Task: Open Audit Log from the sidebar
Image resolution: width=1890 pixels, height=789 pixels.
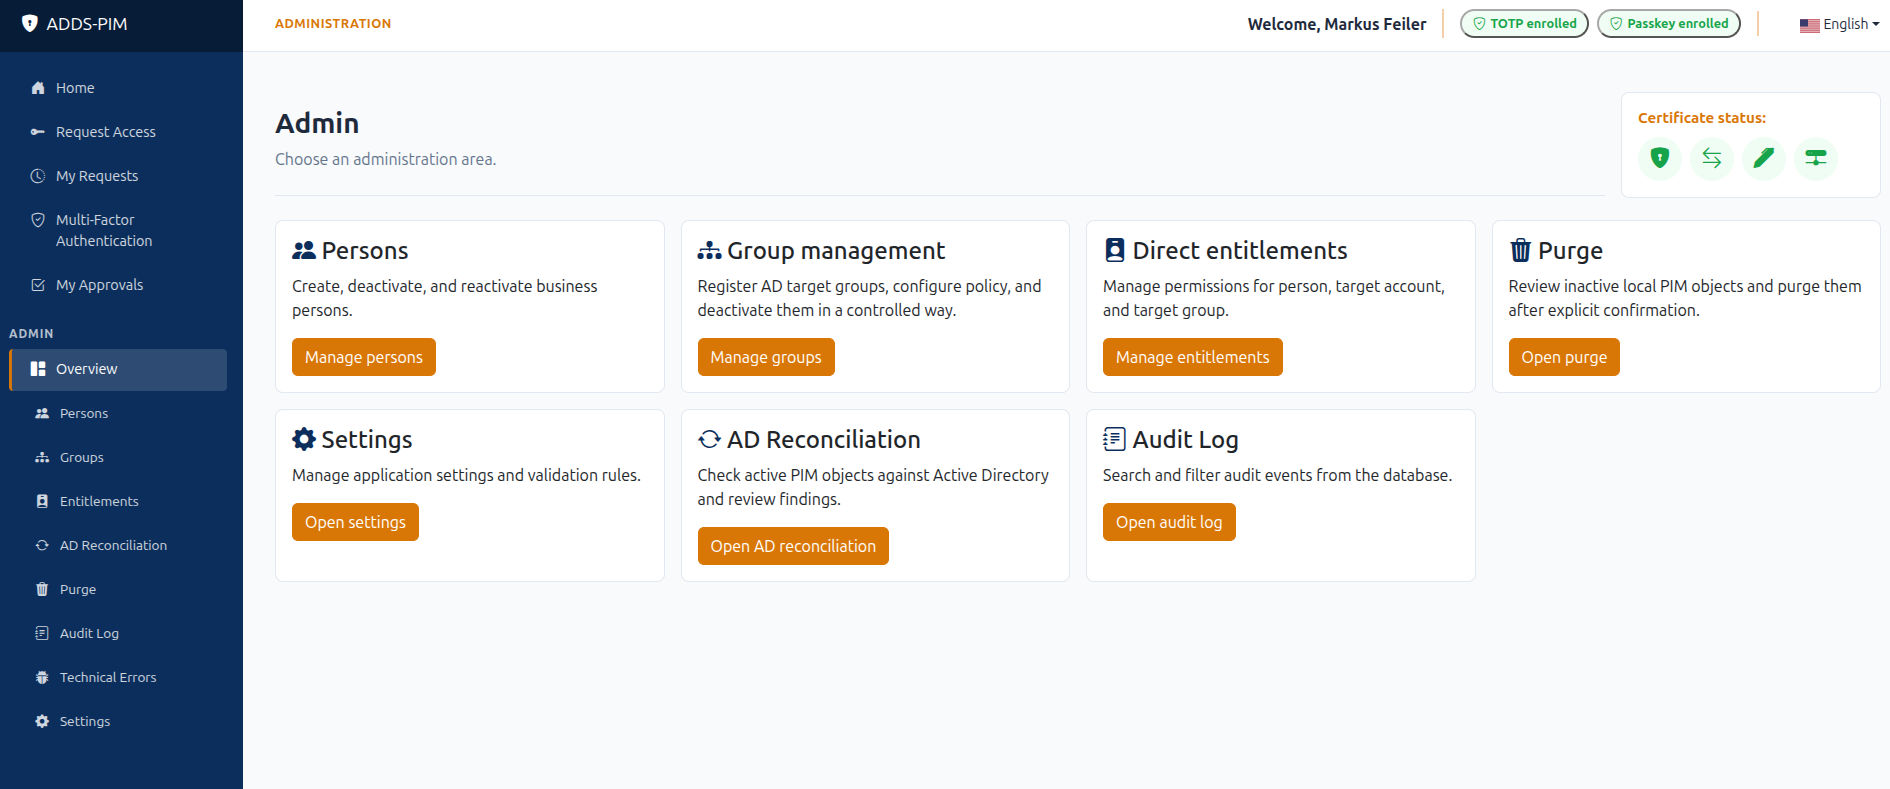Action: point(118,633)
